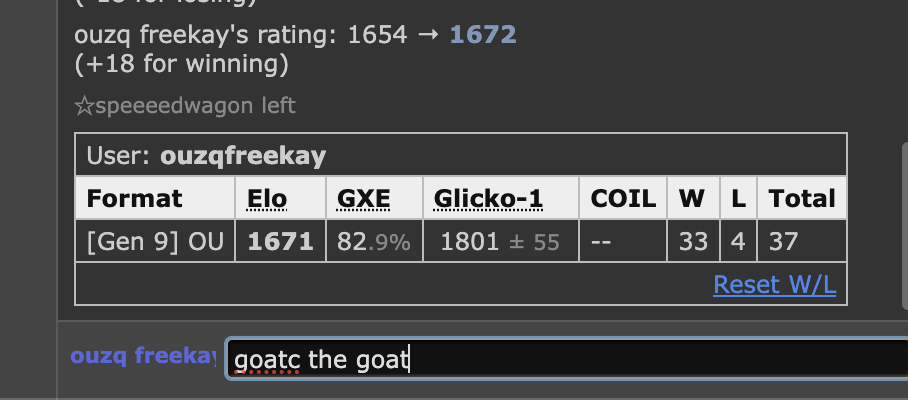This screenshot has height=400, width=908.
Task: Click the 82.9% GXE value
Action: click(x=373, y=241)
